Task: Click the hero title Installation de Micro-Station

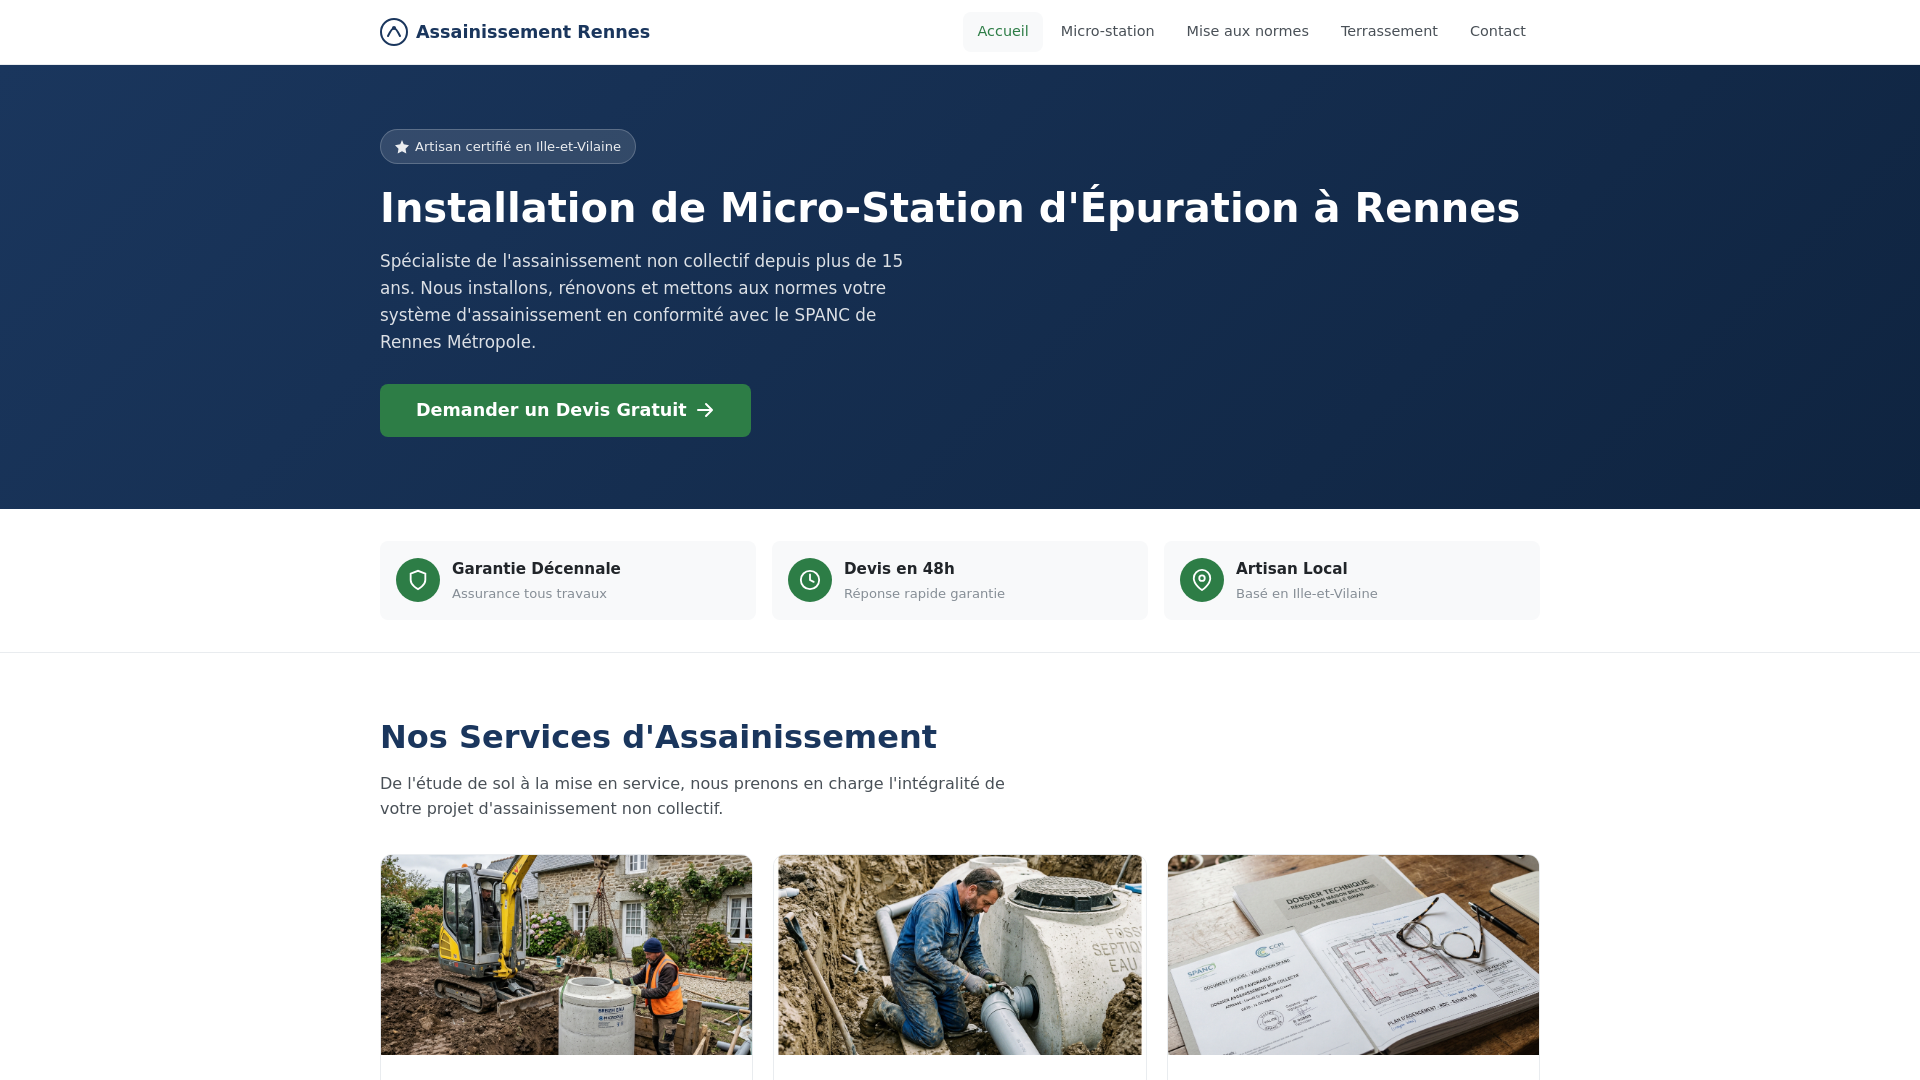Action: tap(950, 208)
